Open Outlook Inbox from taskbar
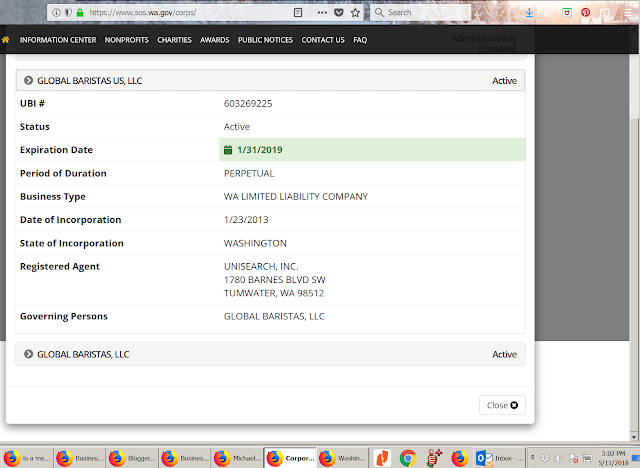This screenshot has width=640, height=468. click(x=499, y=458)
